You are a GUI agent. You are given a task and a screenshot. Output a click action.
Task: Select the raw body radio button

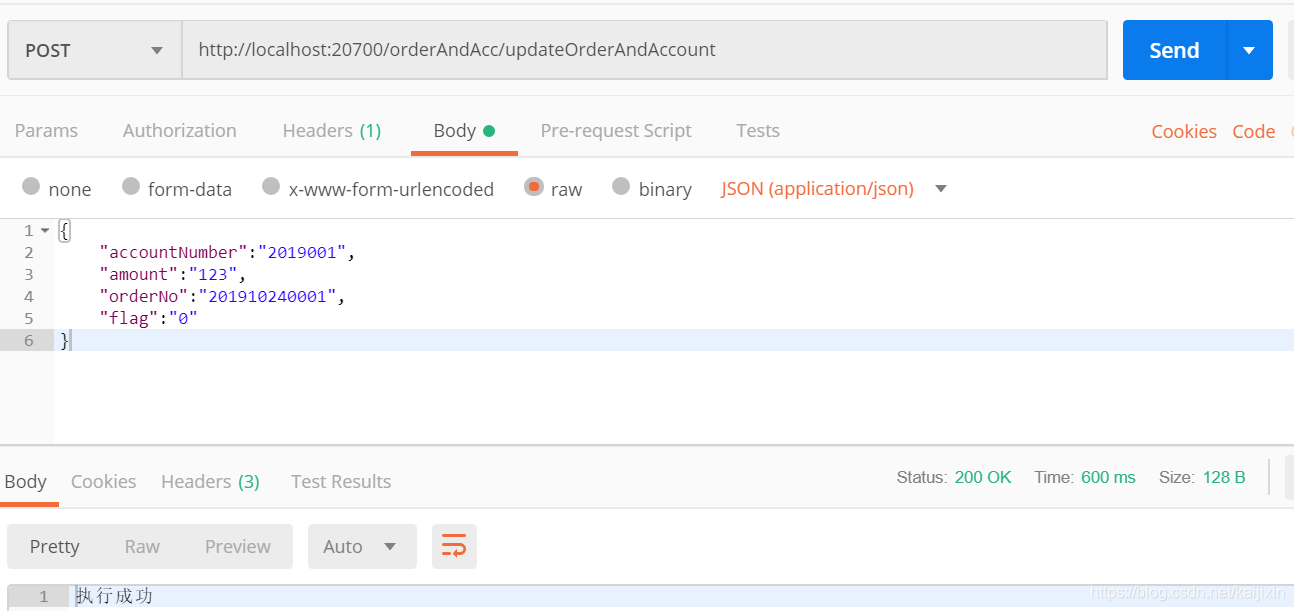[x=534, y=187]
